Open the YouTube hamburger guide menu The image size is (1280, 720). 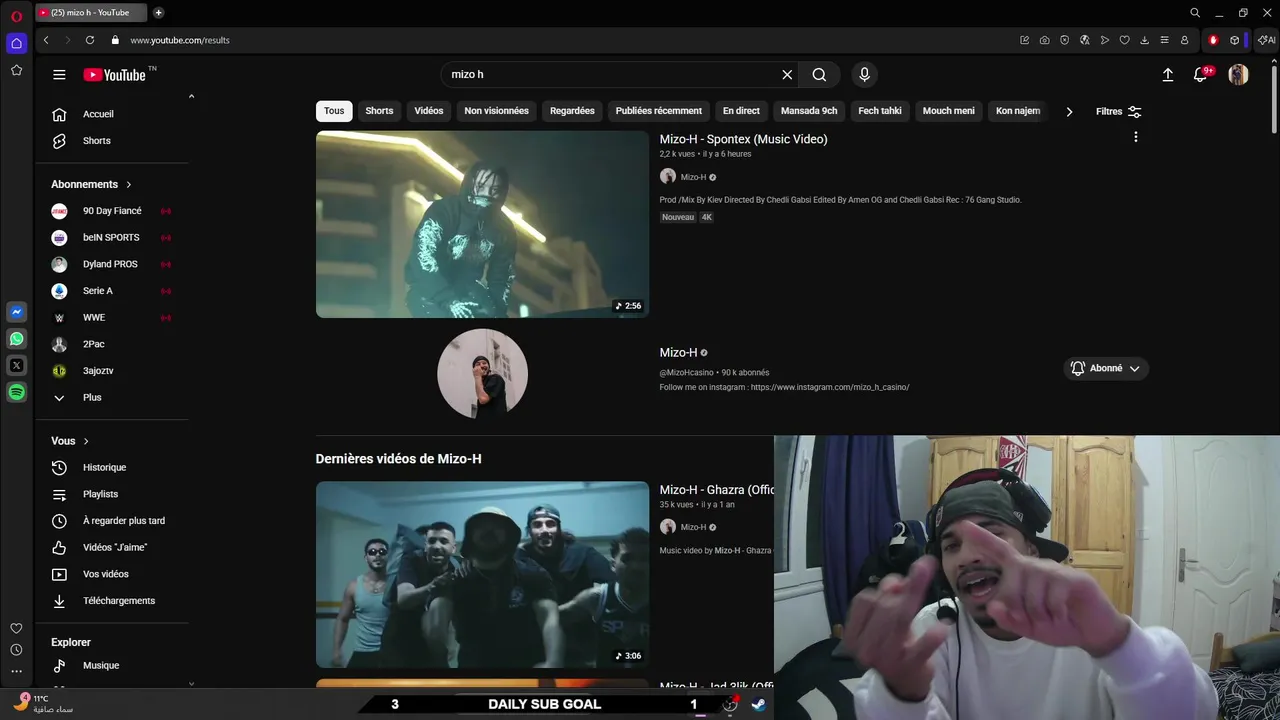click(x=59, y=75)
